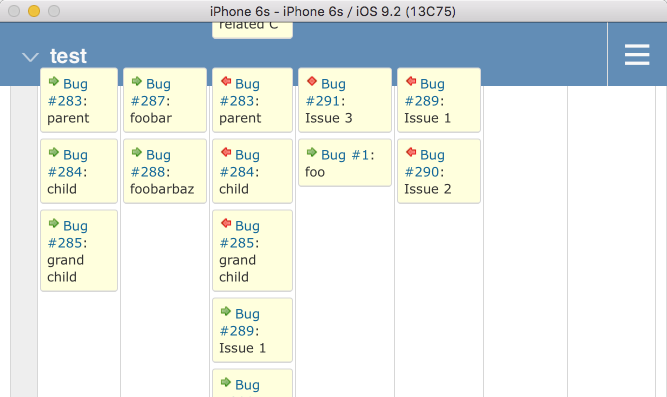Open the hamburger menu icon
This screenshot has width=667, height=397.
[x=637, y=54]
